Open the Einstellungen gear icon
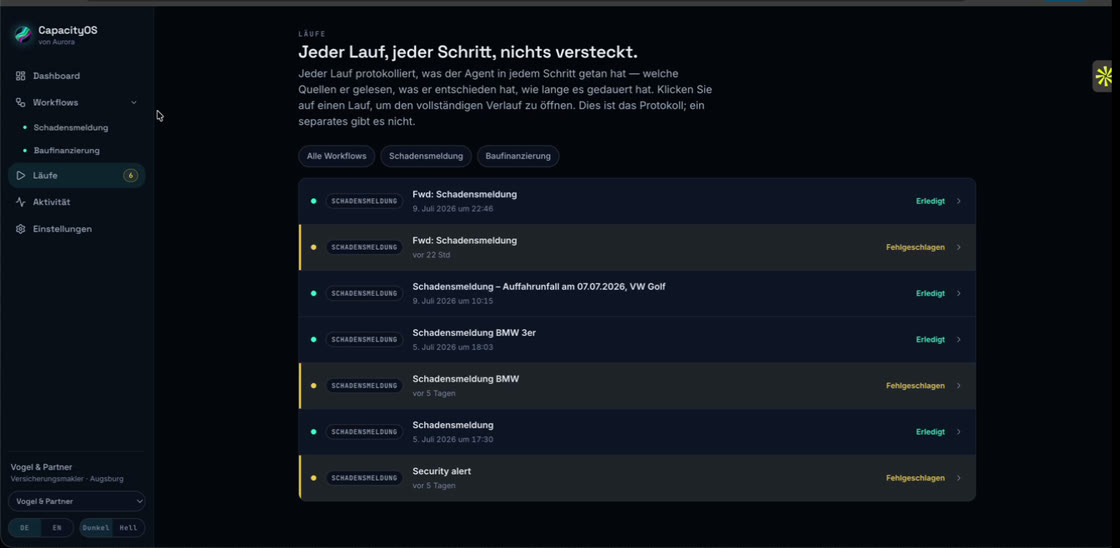This screenshot has width=1120, height=548. 21,229
